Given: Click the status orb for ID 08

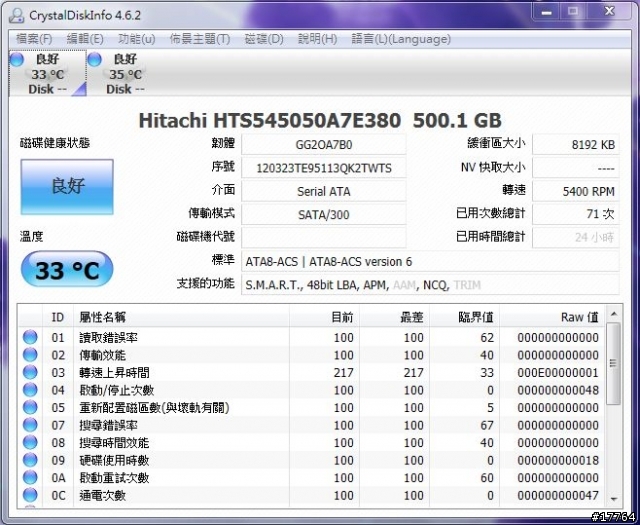Looking at the screenshot, I should (x=30, y=443).
